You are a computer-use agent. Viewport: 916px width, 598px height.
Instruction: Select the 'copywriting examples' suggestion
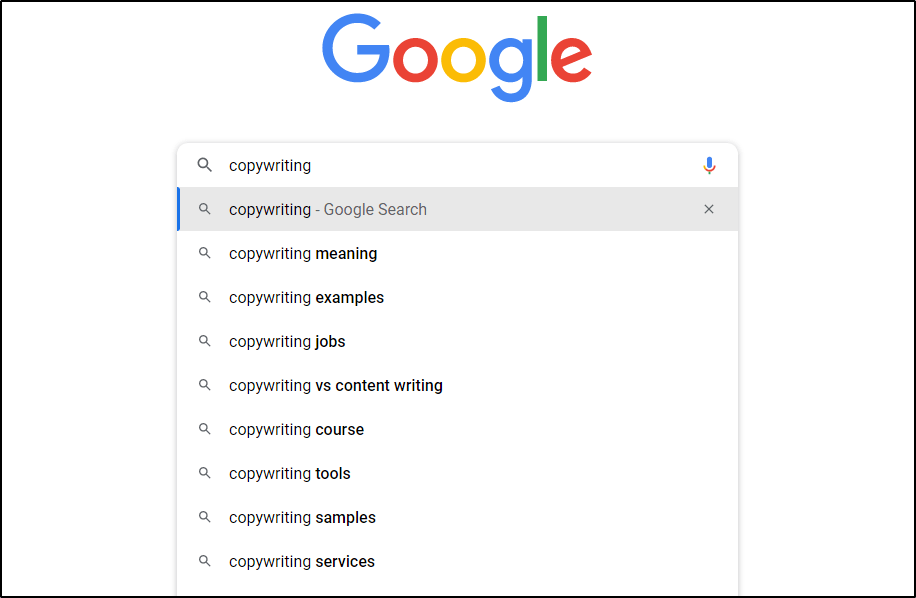pyautogui.click(x=307, y=297)
